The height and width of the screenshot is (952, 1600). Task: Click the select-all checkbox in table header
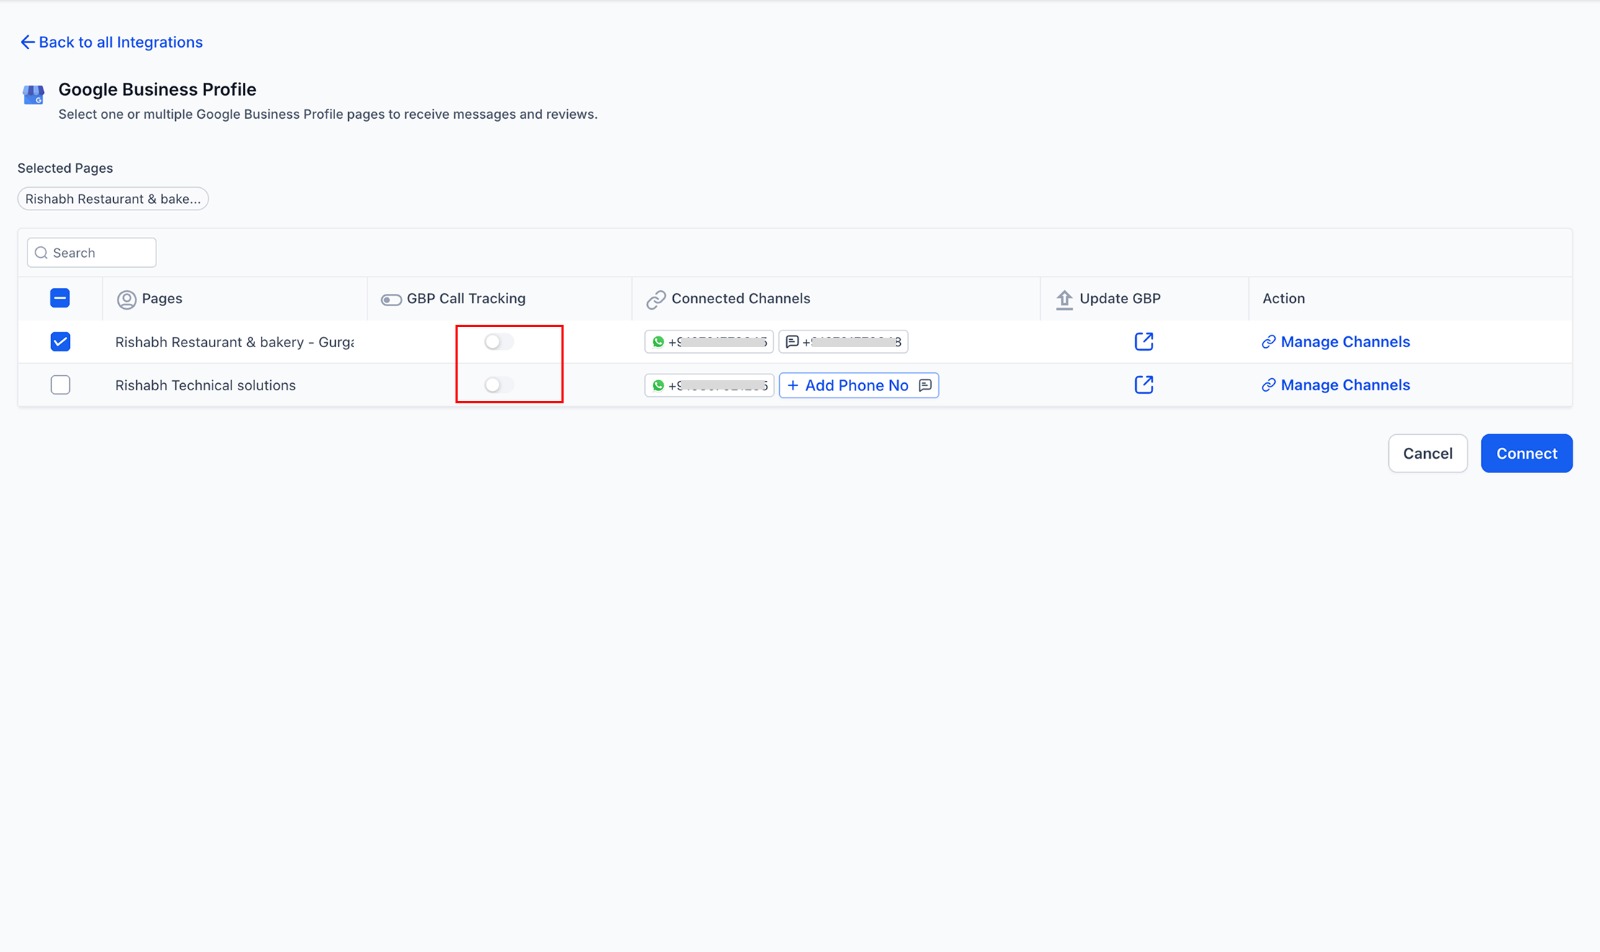[60, 298]
